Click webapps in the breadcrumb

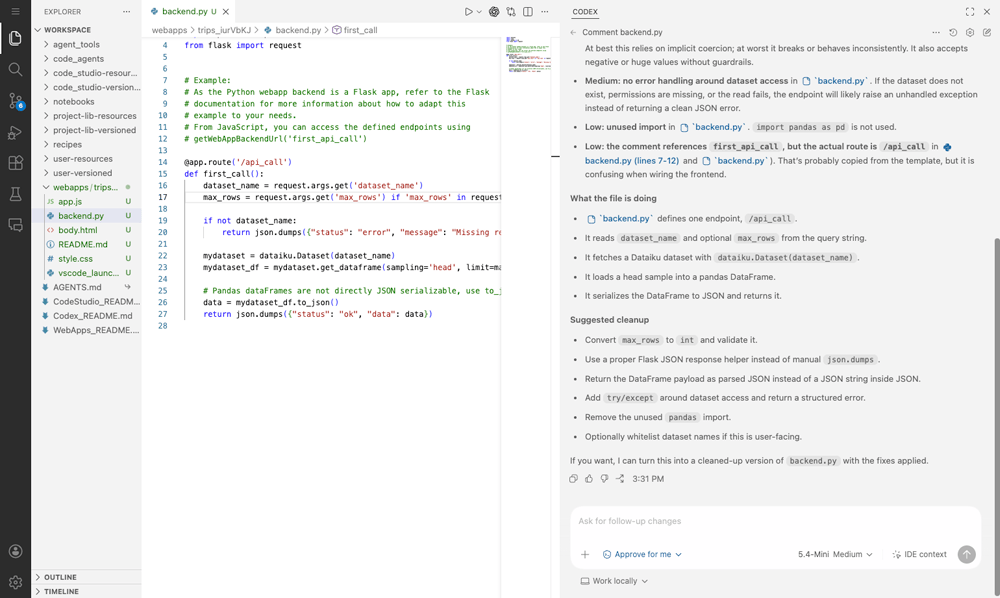click(x=170, y=30)
